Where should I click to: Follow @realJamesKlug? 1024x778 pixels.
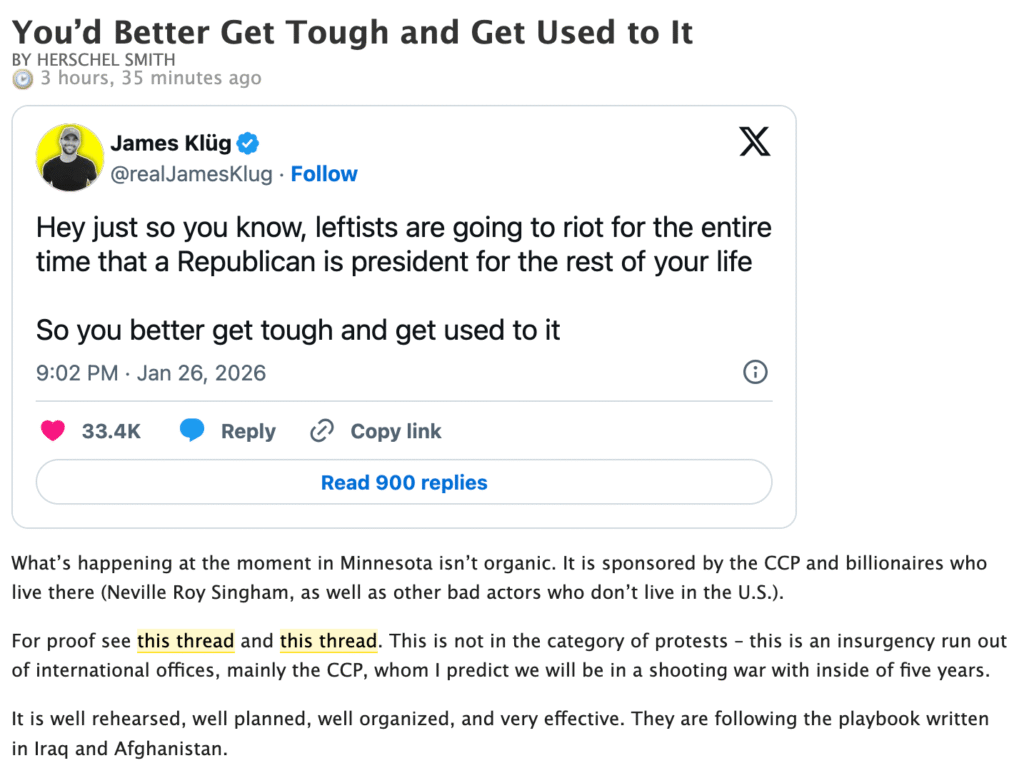point(324,174)
